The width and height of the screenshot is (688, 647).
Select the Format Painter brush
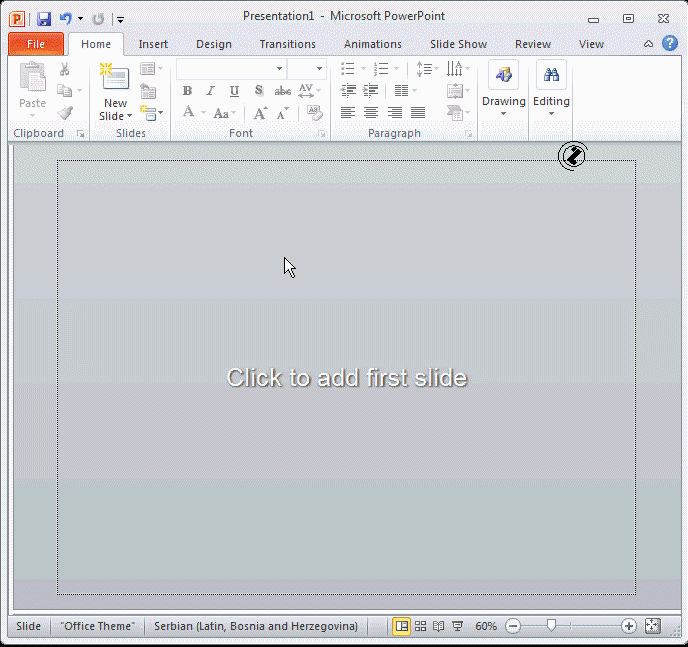[x=65, y=113]
